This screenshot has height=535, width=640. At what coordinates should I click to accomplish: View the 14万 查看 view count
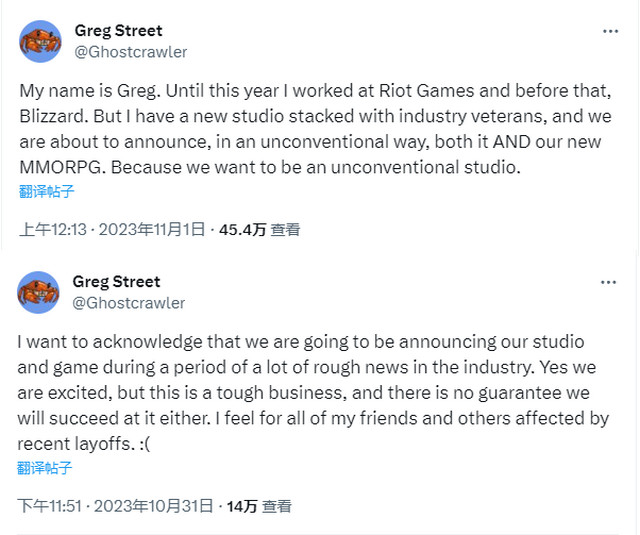click(x=259, y=506)
